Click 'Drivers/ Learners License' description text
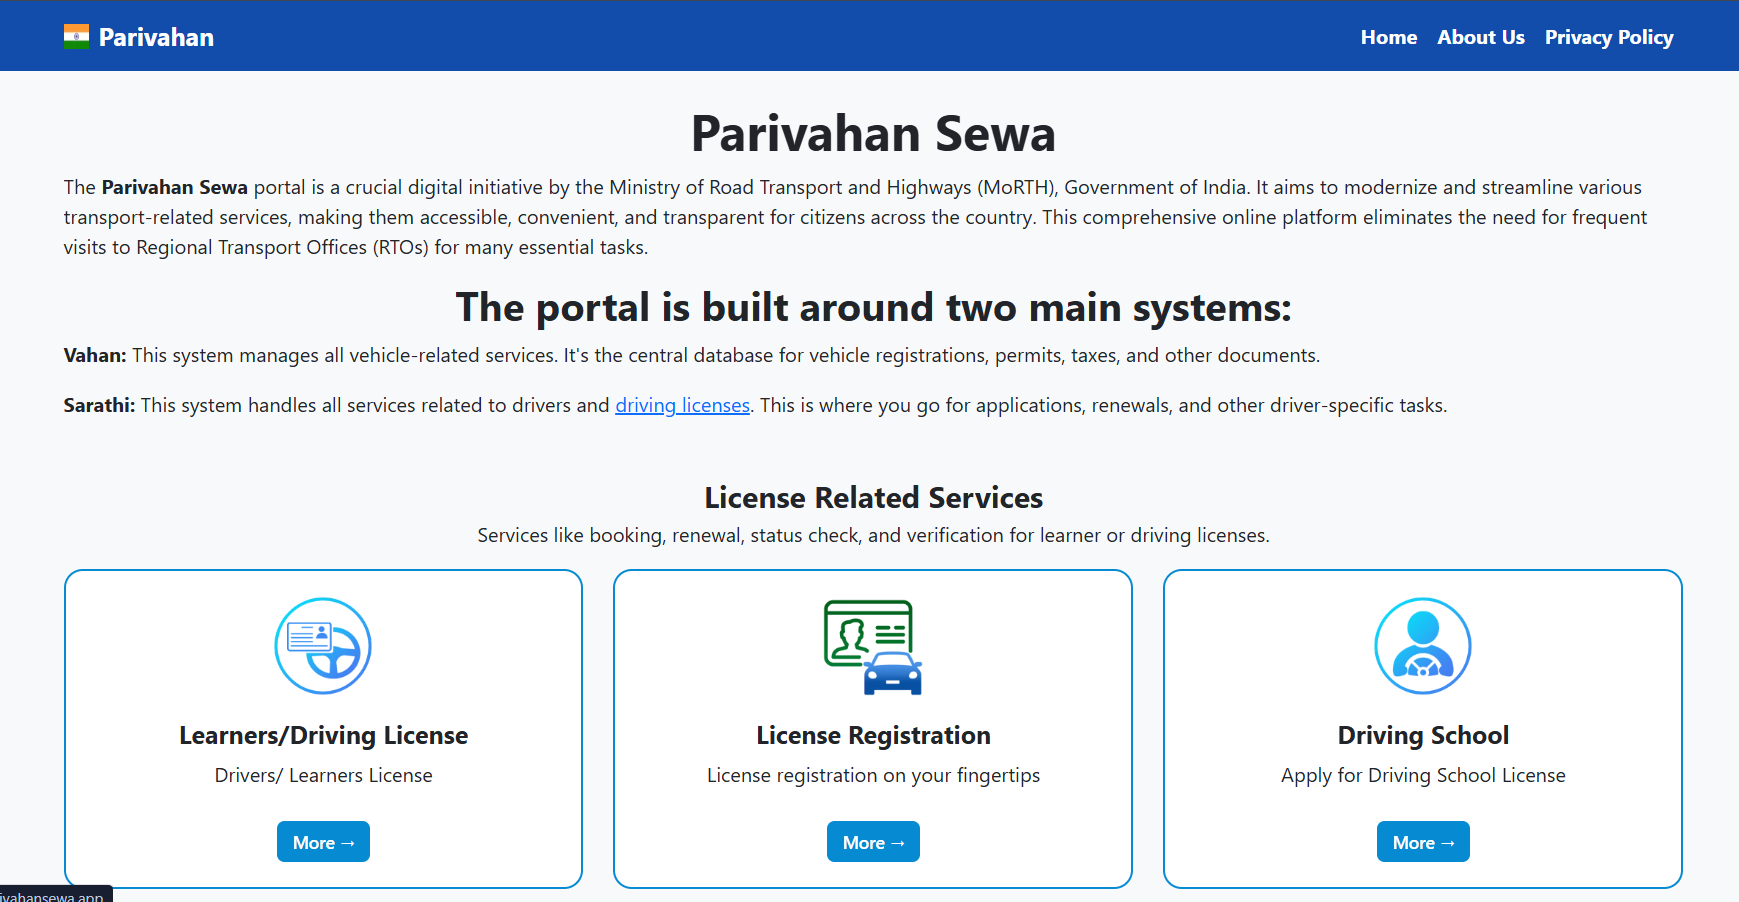This screenshot has width=1739, height=902. click(x=323, y=775)
